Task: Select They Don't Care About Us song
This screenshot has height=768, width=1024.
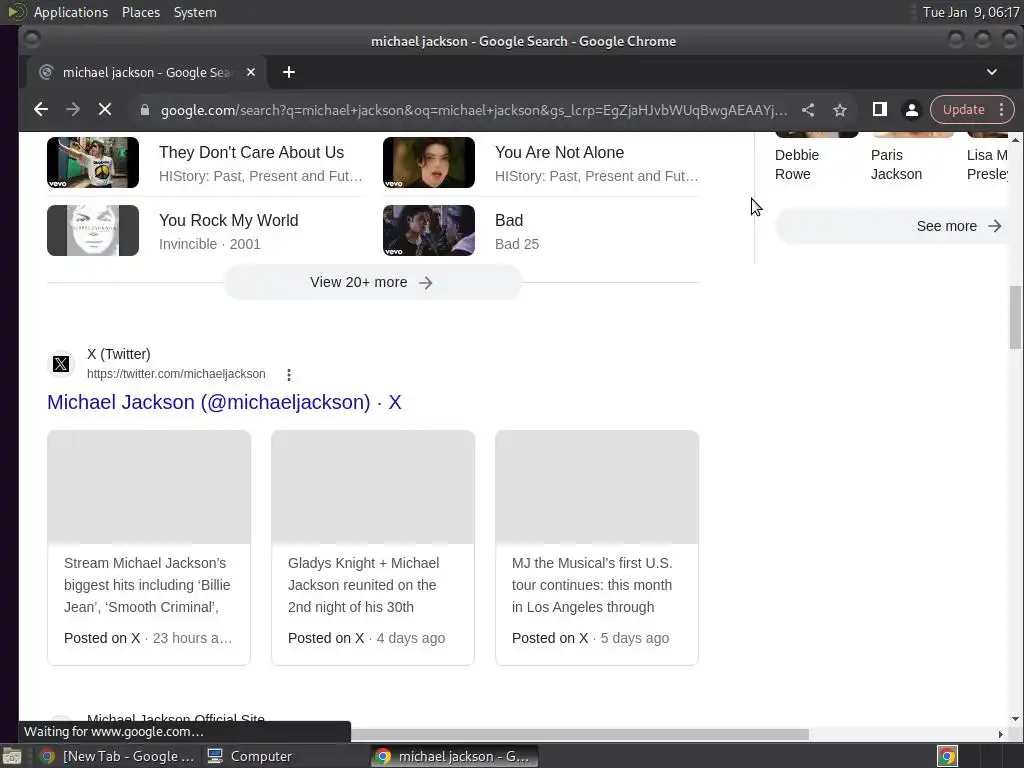Action: click(251, 152)
